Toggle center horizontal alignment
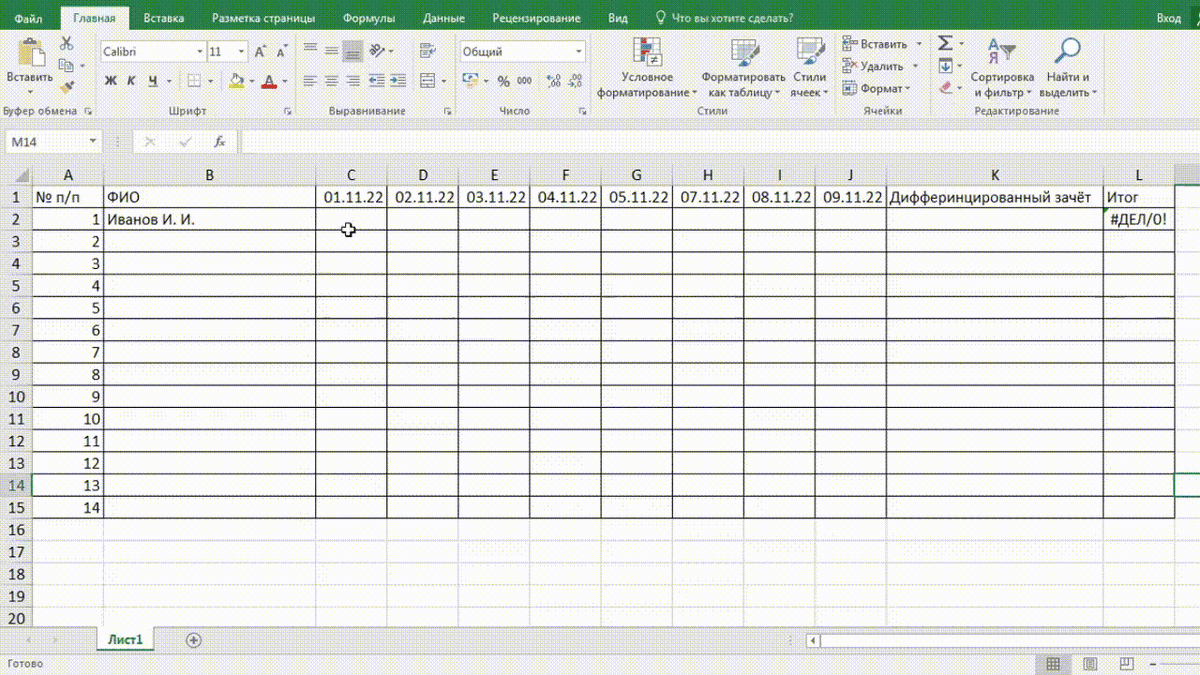Screen dimensions: 1200x675 pos(331,81)
